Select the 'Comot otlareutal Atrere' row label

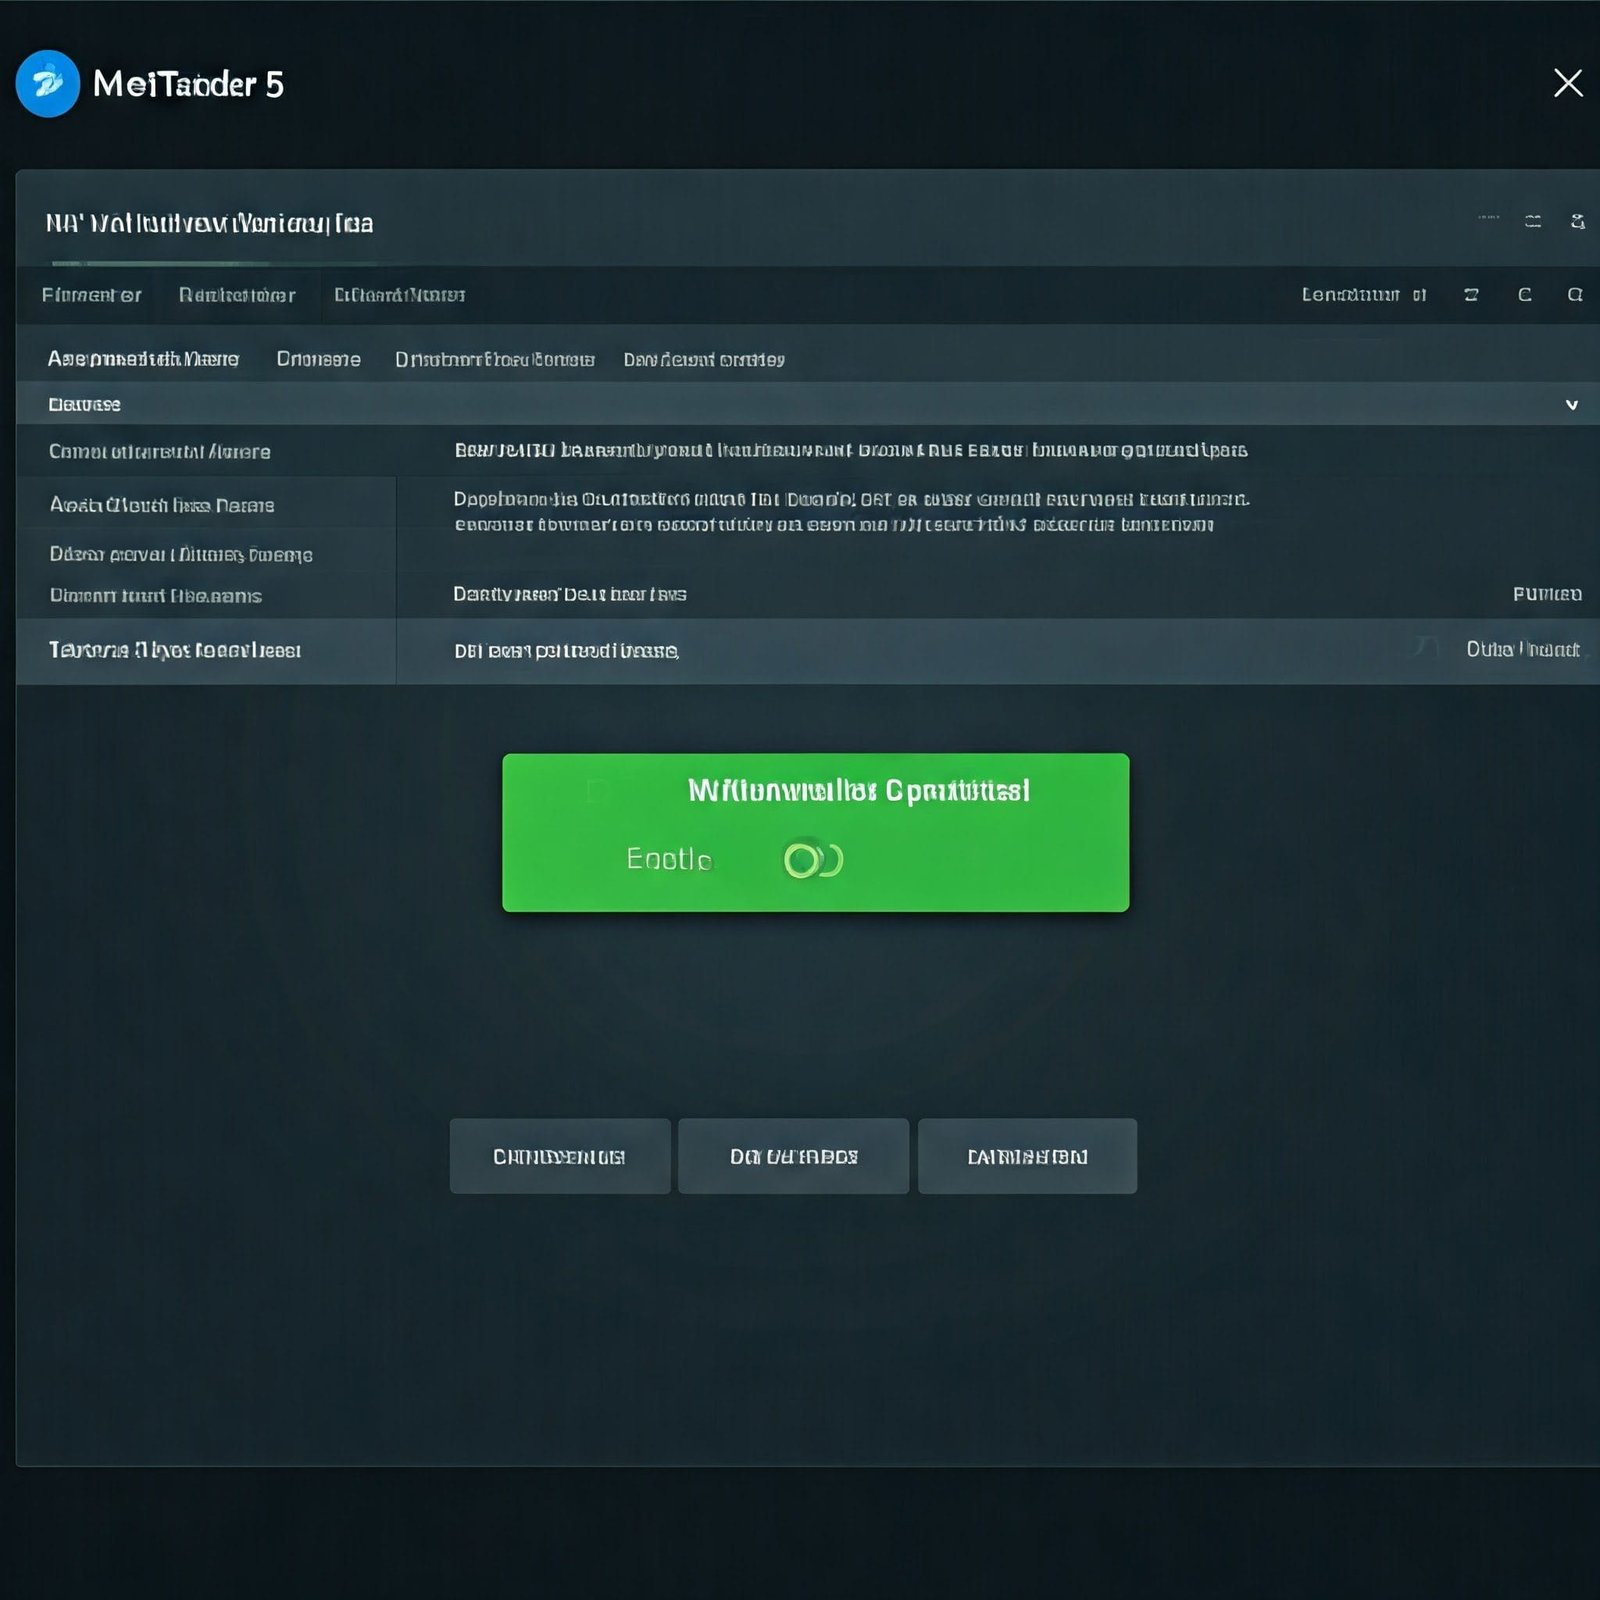(160, 452)
